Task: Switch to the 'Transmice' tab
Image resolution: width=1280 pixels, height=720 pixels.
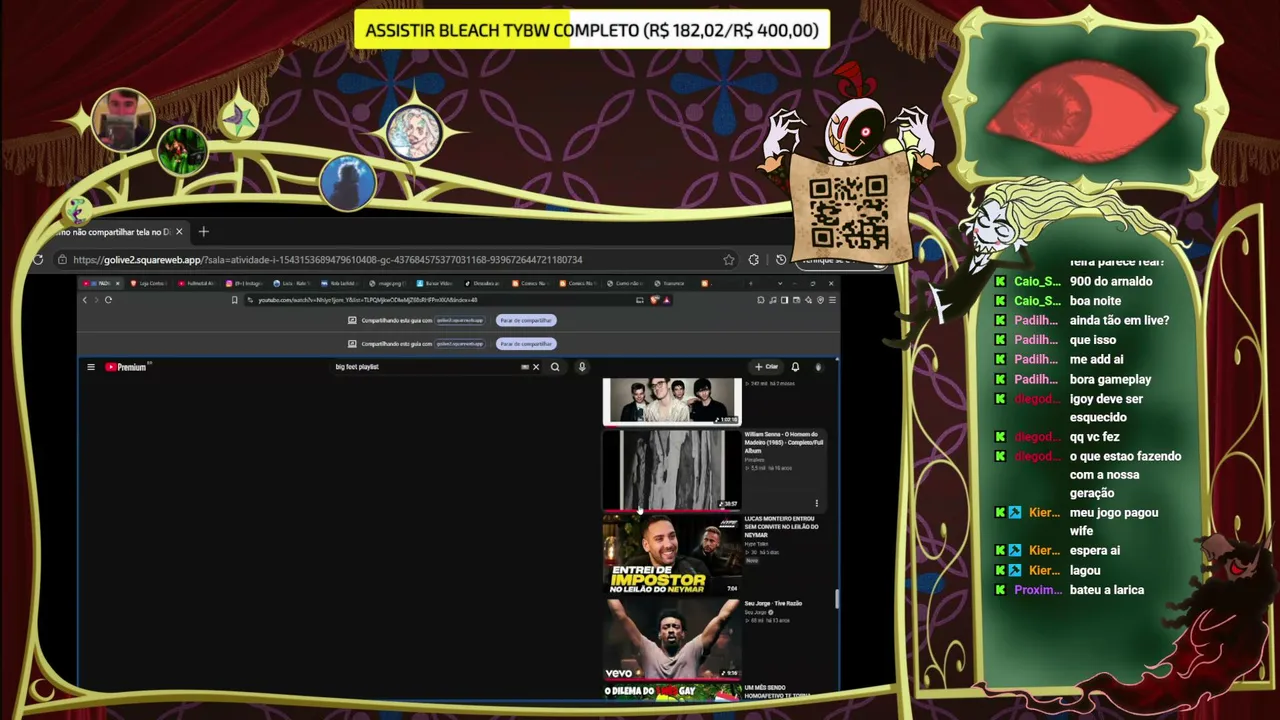Action: point(673,284)
